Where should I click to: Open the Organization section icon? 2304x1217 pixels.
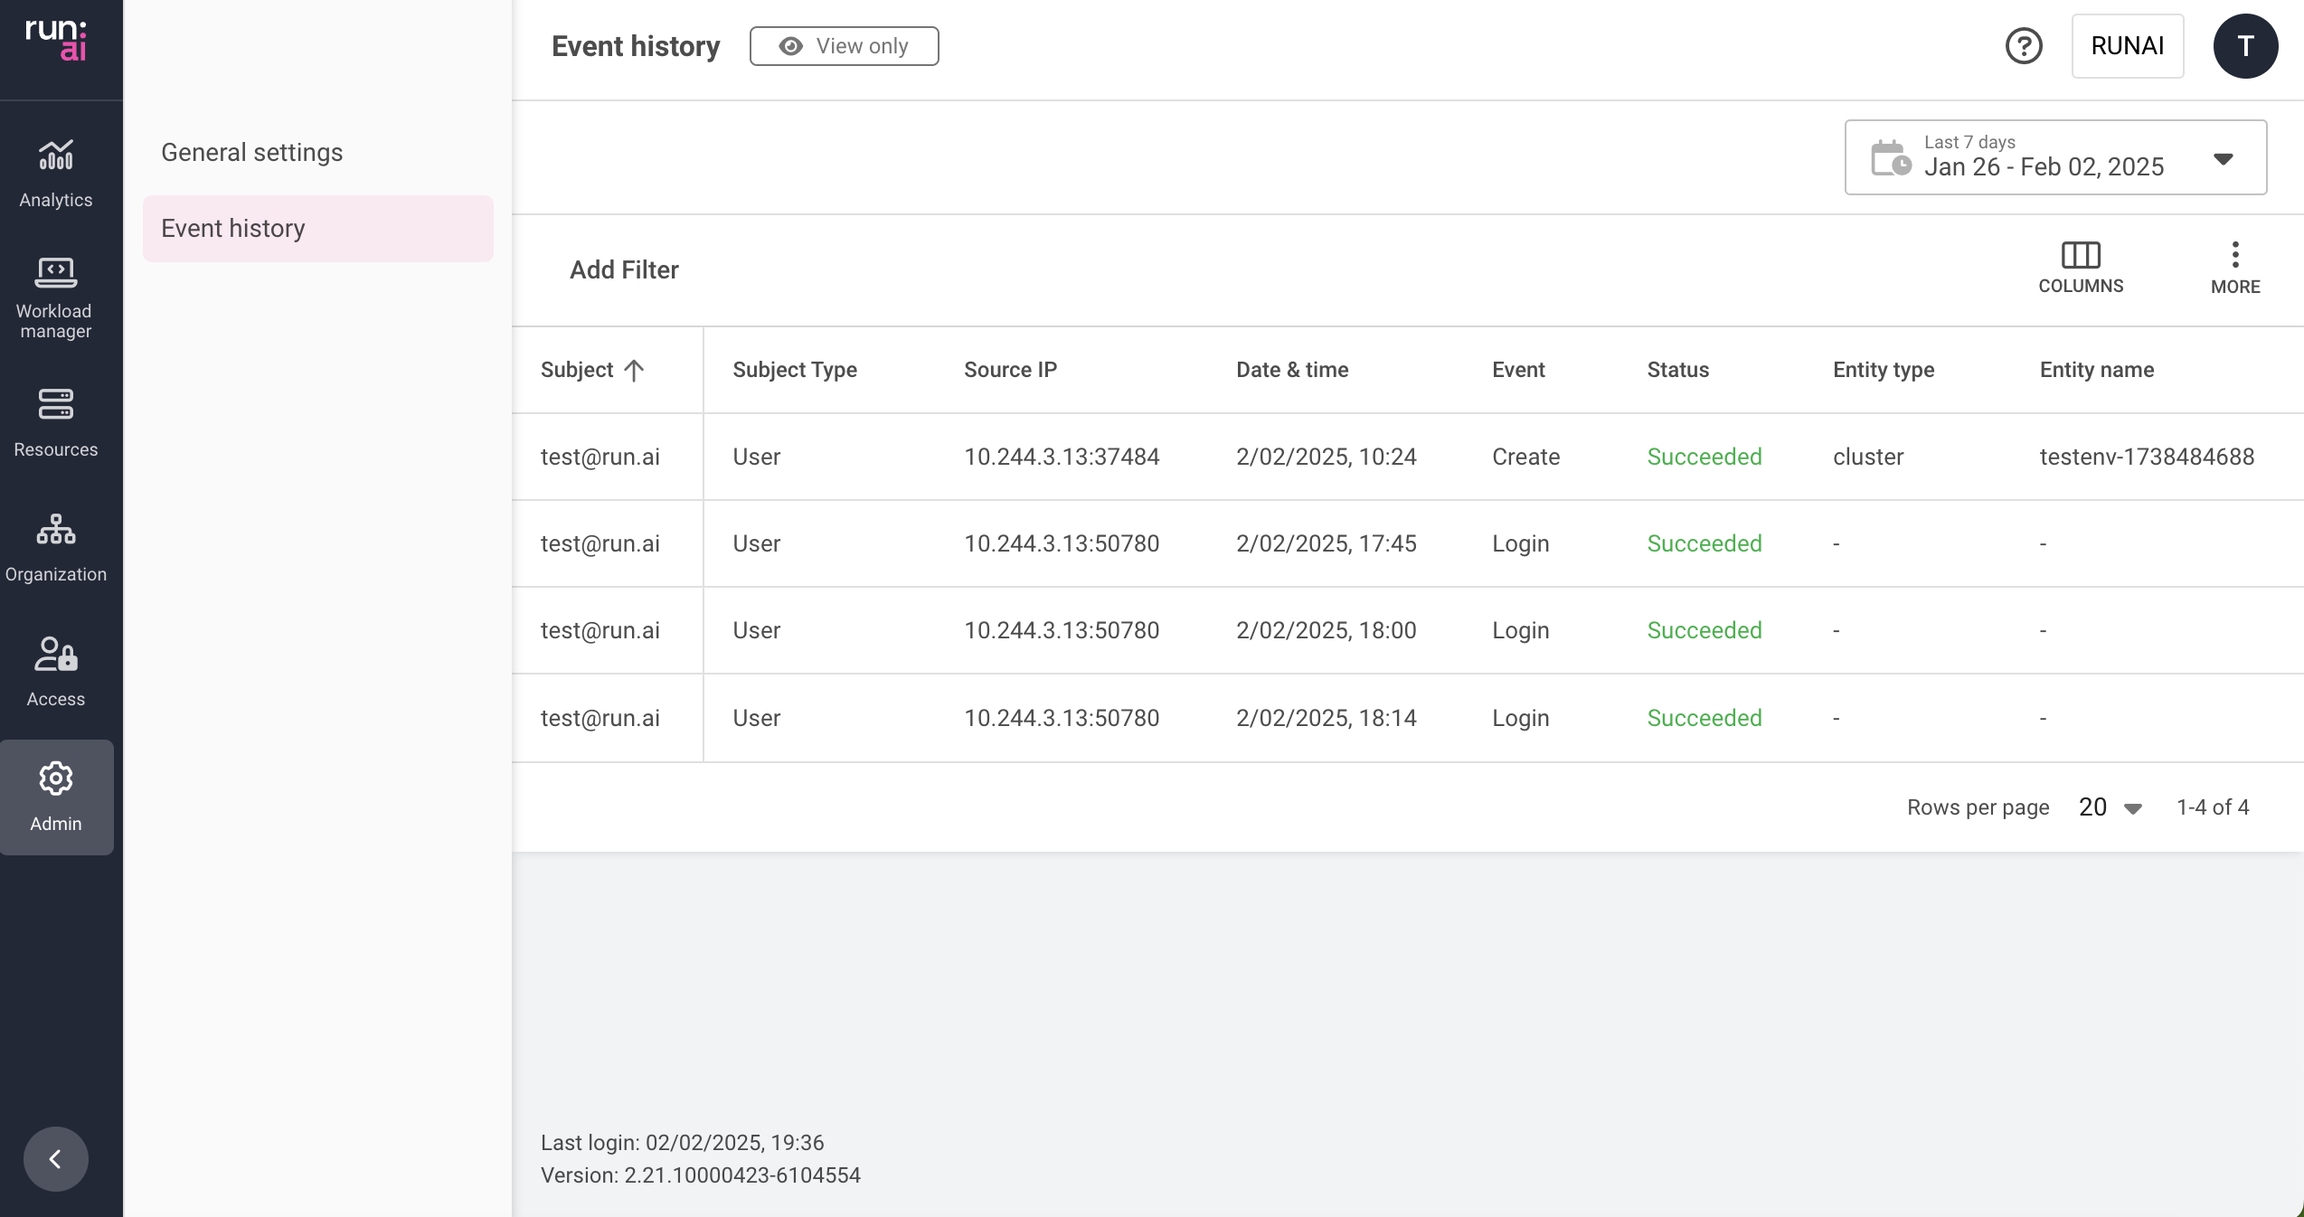[x=56, y=530]
